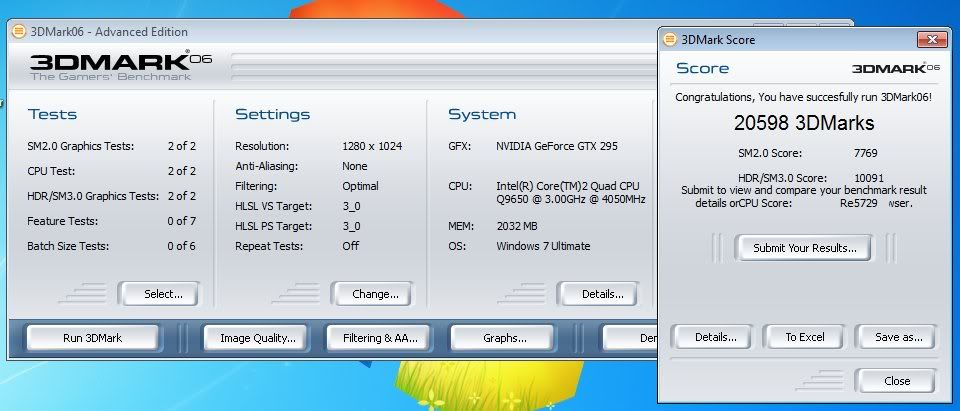The image size is (960, 411).
Task: Click the partially hidden Demo button
Action: pos(630,337)
